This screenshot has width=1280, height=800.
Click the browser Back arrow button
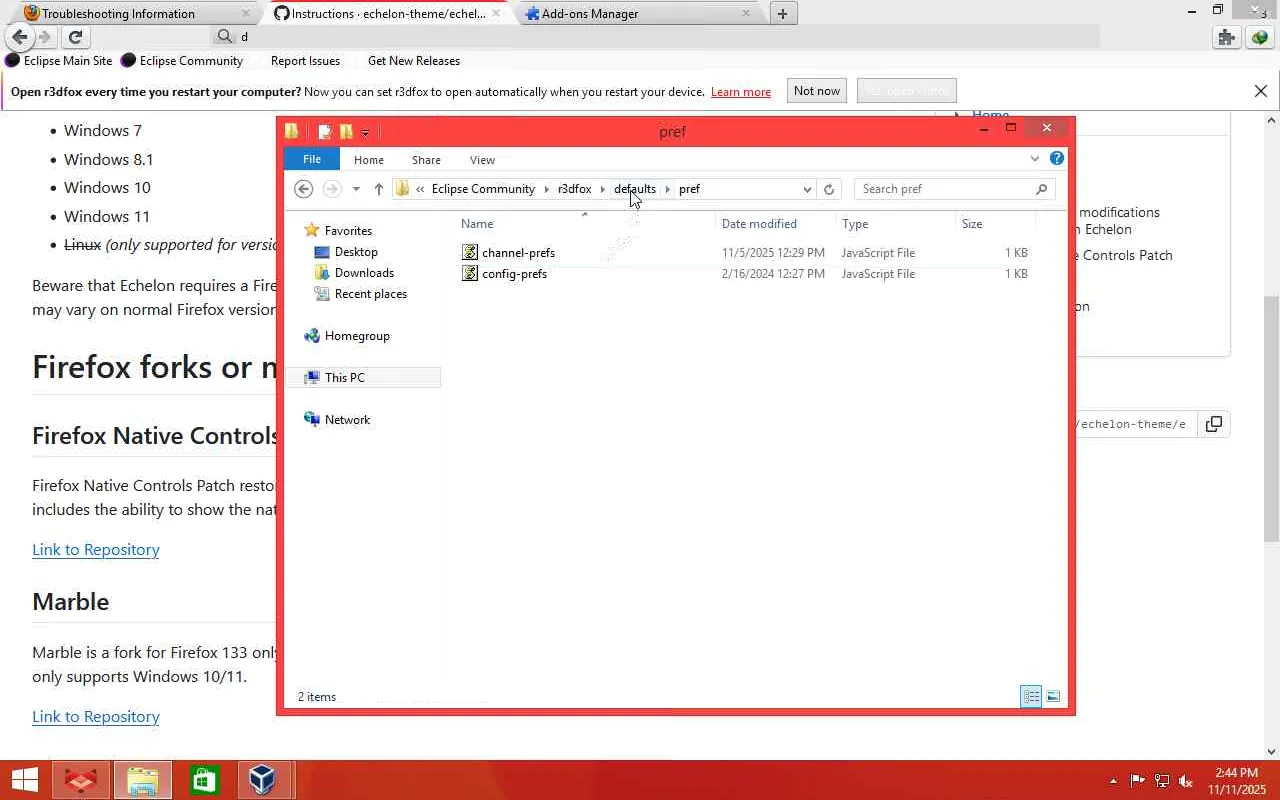pyautogui.click(x=19, y=37)
